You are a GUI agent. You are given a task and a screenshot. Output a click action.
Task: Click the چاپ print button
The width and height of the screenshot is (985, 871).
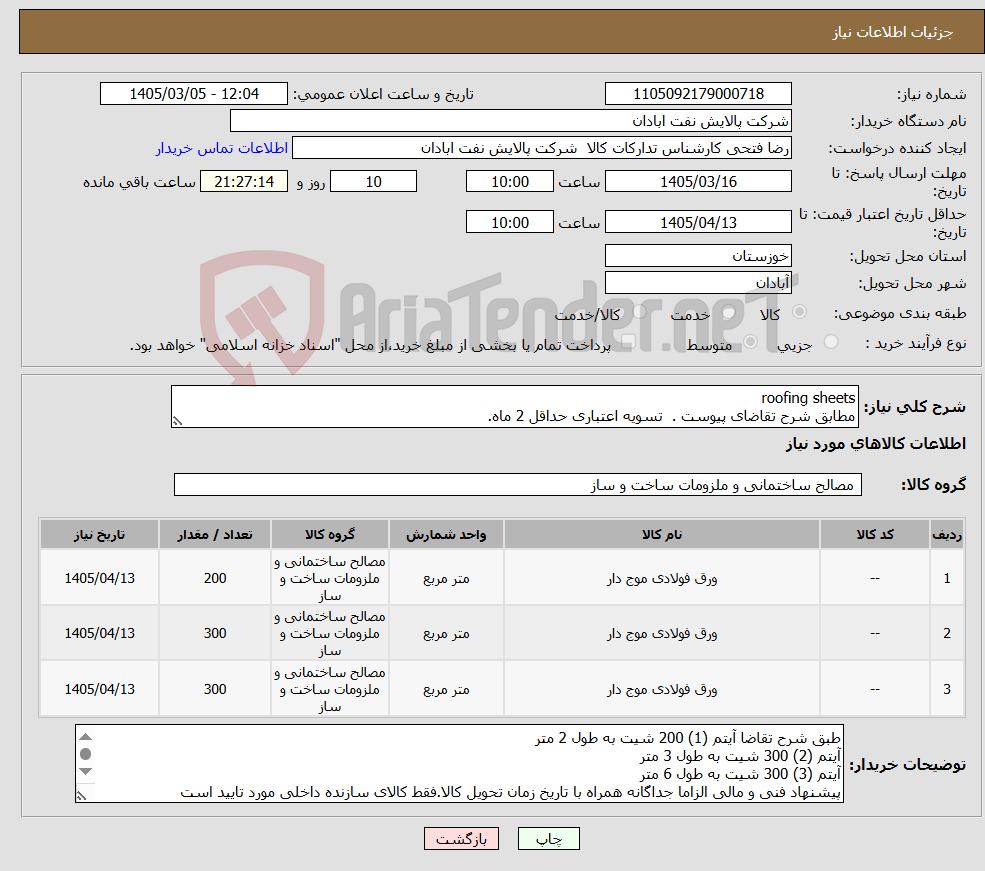[x=548, y=838]
